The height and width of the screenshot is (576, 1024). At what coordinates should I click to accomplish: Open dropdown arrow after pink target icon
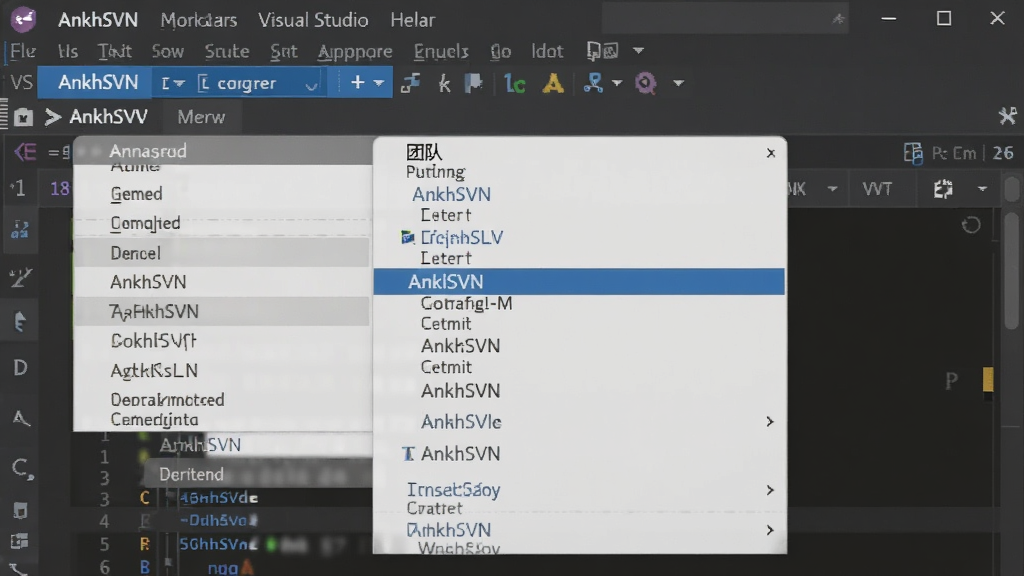click(679, 83)
